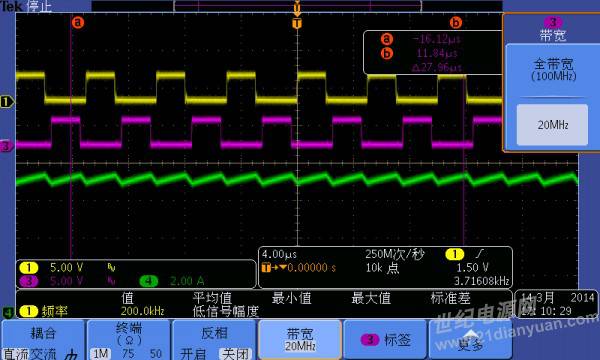Select 开启 invert on option
600x360 pixels.
pyautogui.click(x=193, y=353)
